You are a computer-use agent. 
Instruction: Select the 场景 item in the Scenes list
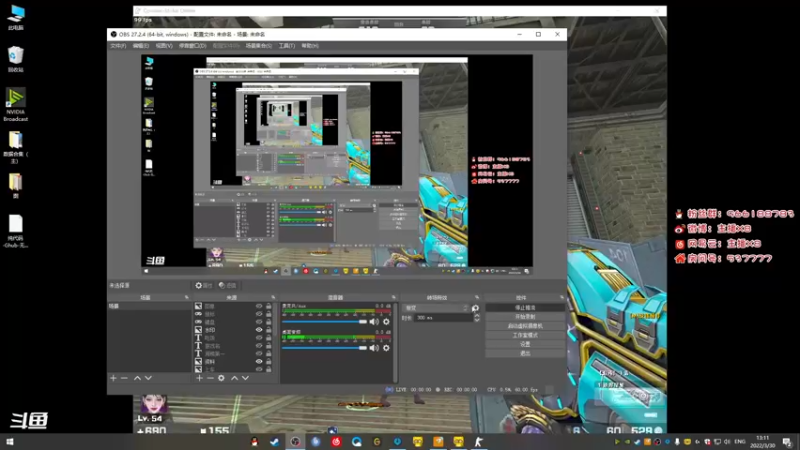click(x=149, y=306)
